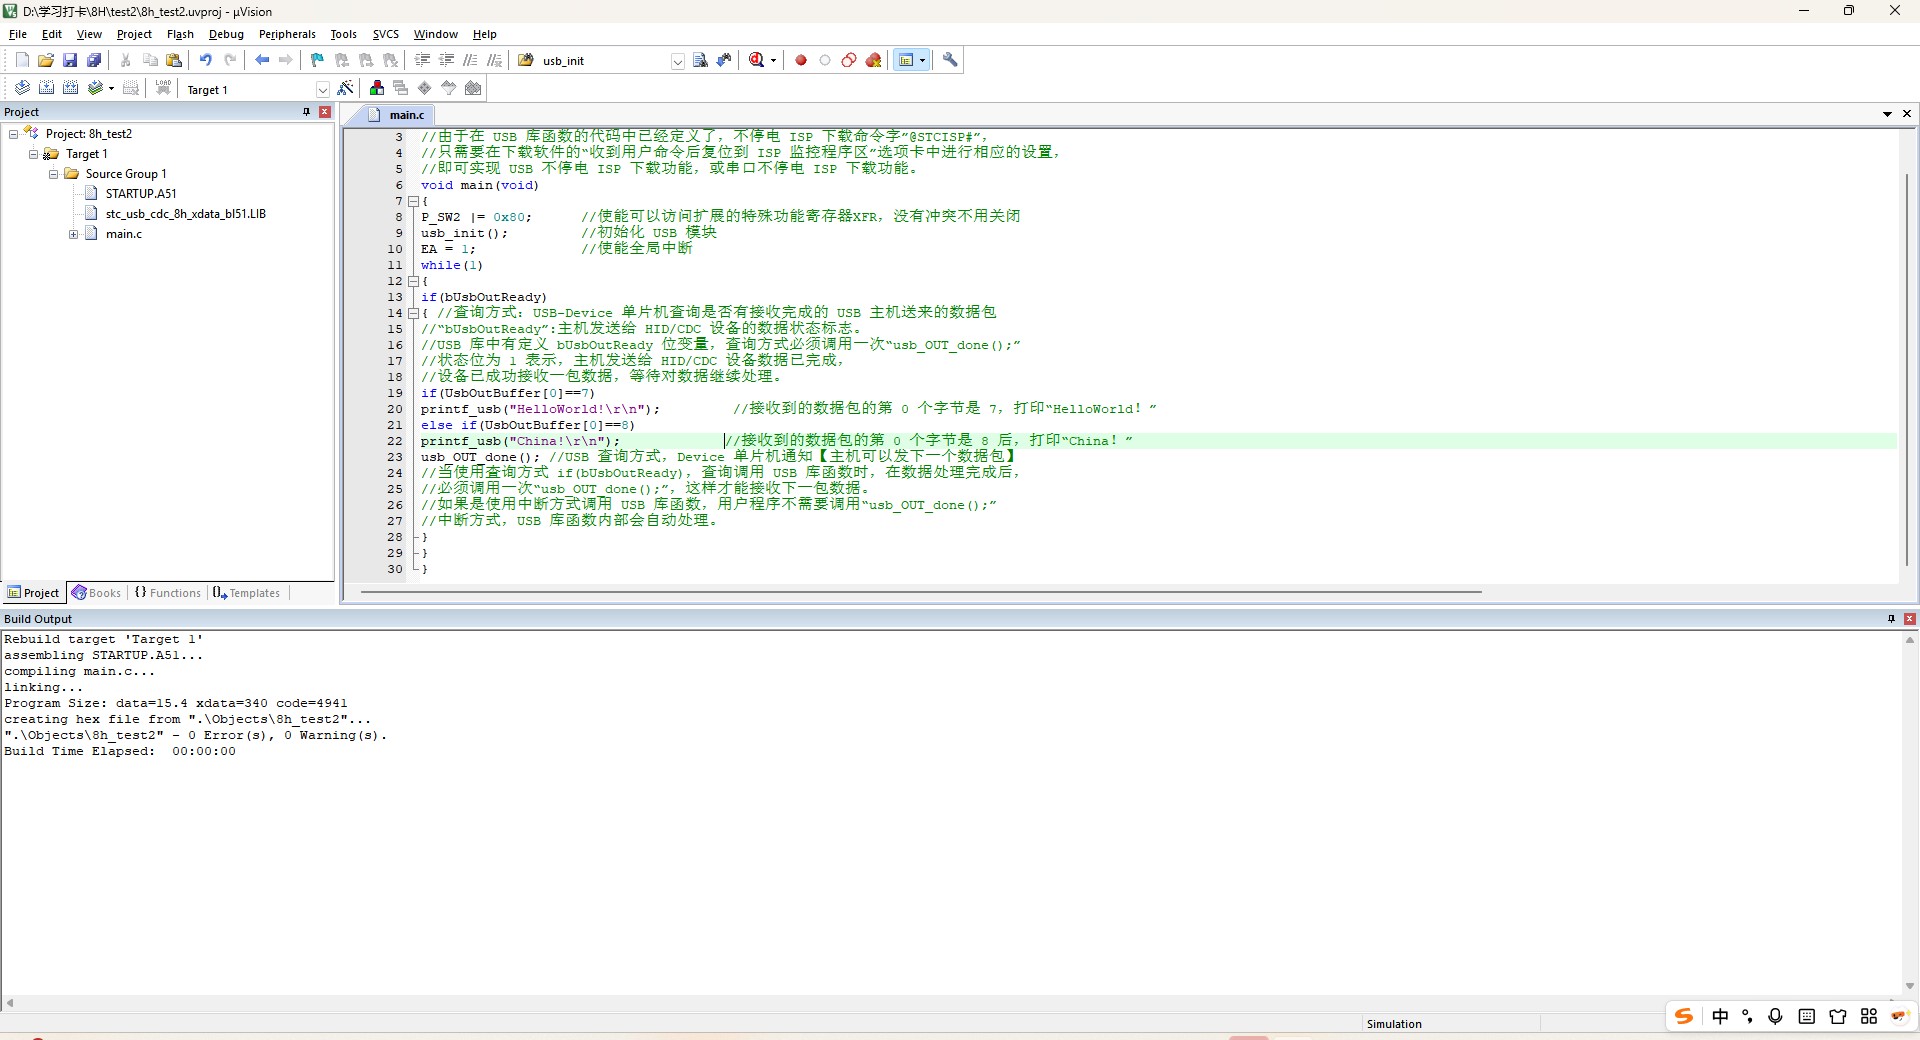Click the Build target icon
The width and height of the screenshot is (1920, 1040).
point(46,88)
